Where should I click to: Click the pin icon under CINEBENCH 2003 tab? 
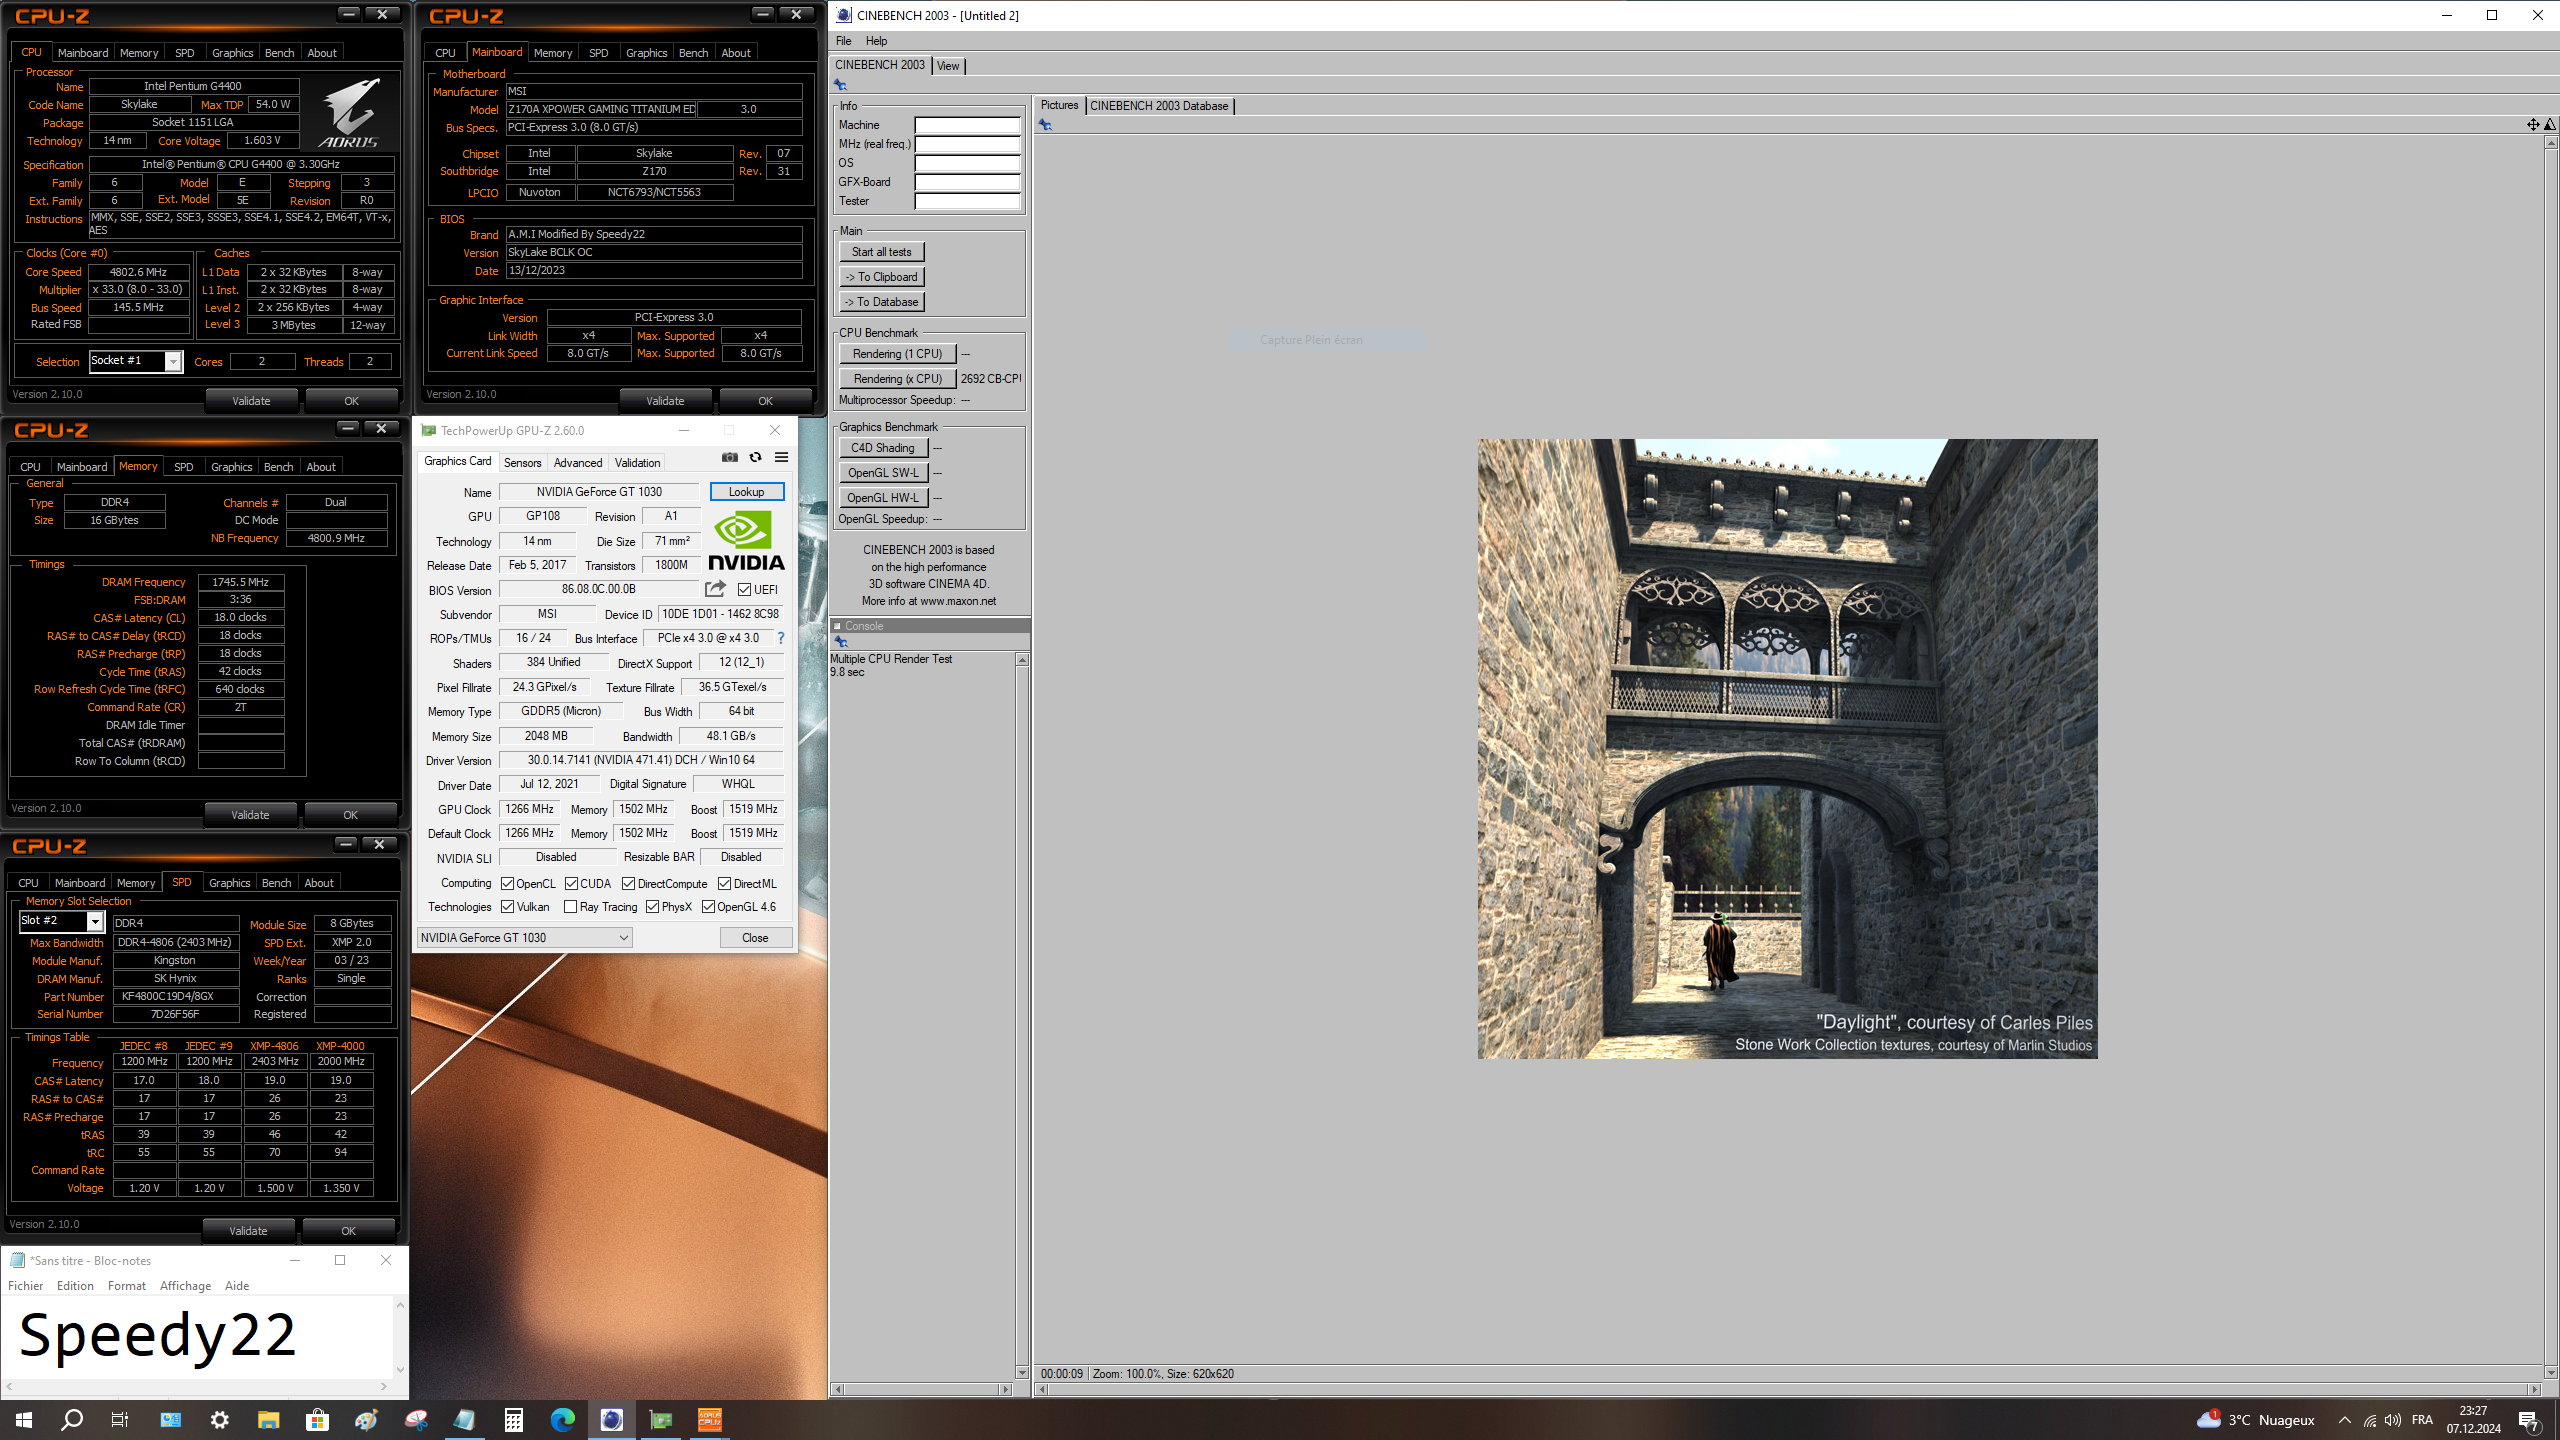(840, 85)
